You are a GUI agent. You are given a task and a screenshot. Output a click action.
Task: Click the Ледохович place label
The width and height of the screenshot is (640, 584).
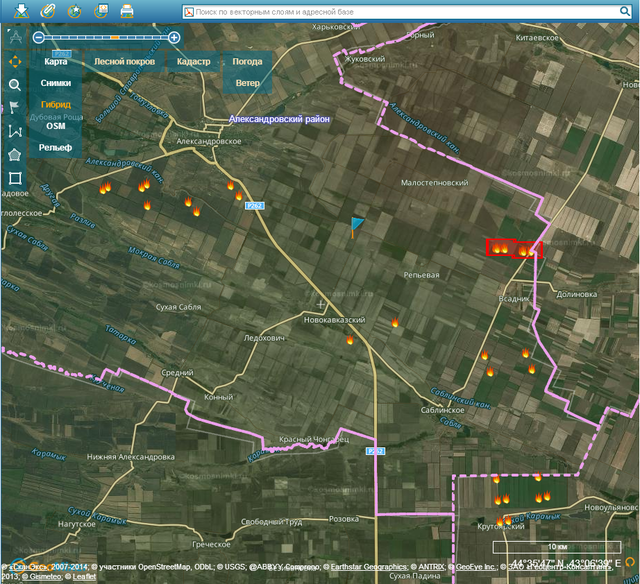tap(264, 338)
